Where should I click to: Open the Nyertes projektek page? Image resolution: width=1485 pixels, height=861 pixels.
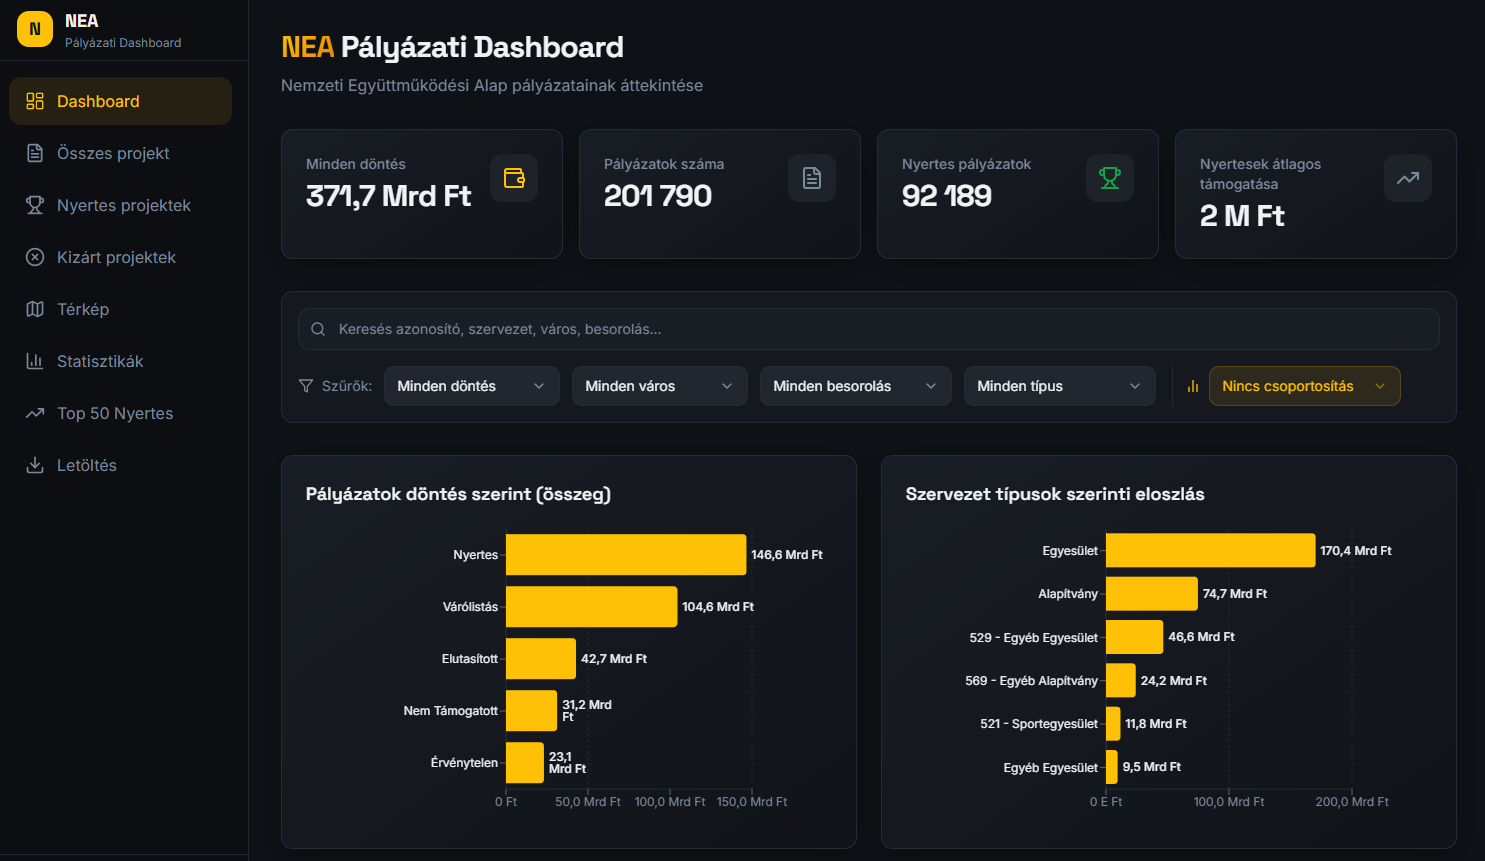point(123,205)
